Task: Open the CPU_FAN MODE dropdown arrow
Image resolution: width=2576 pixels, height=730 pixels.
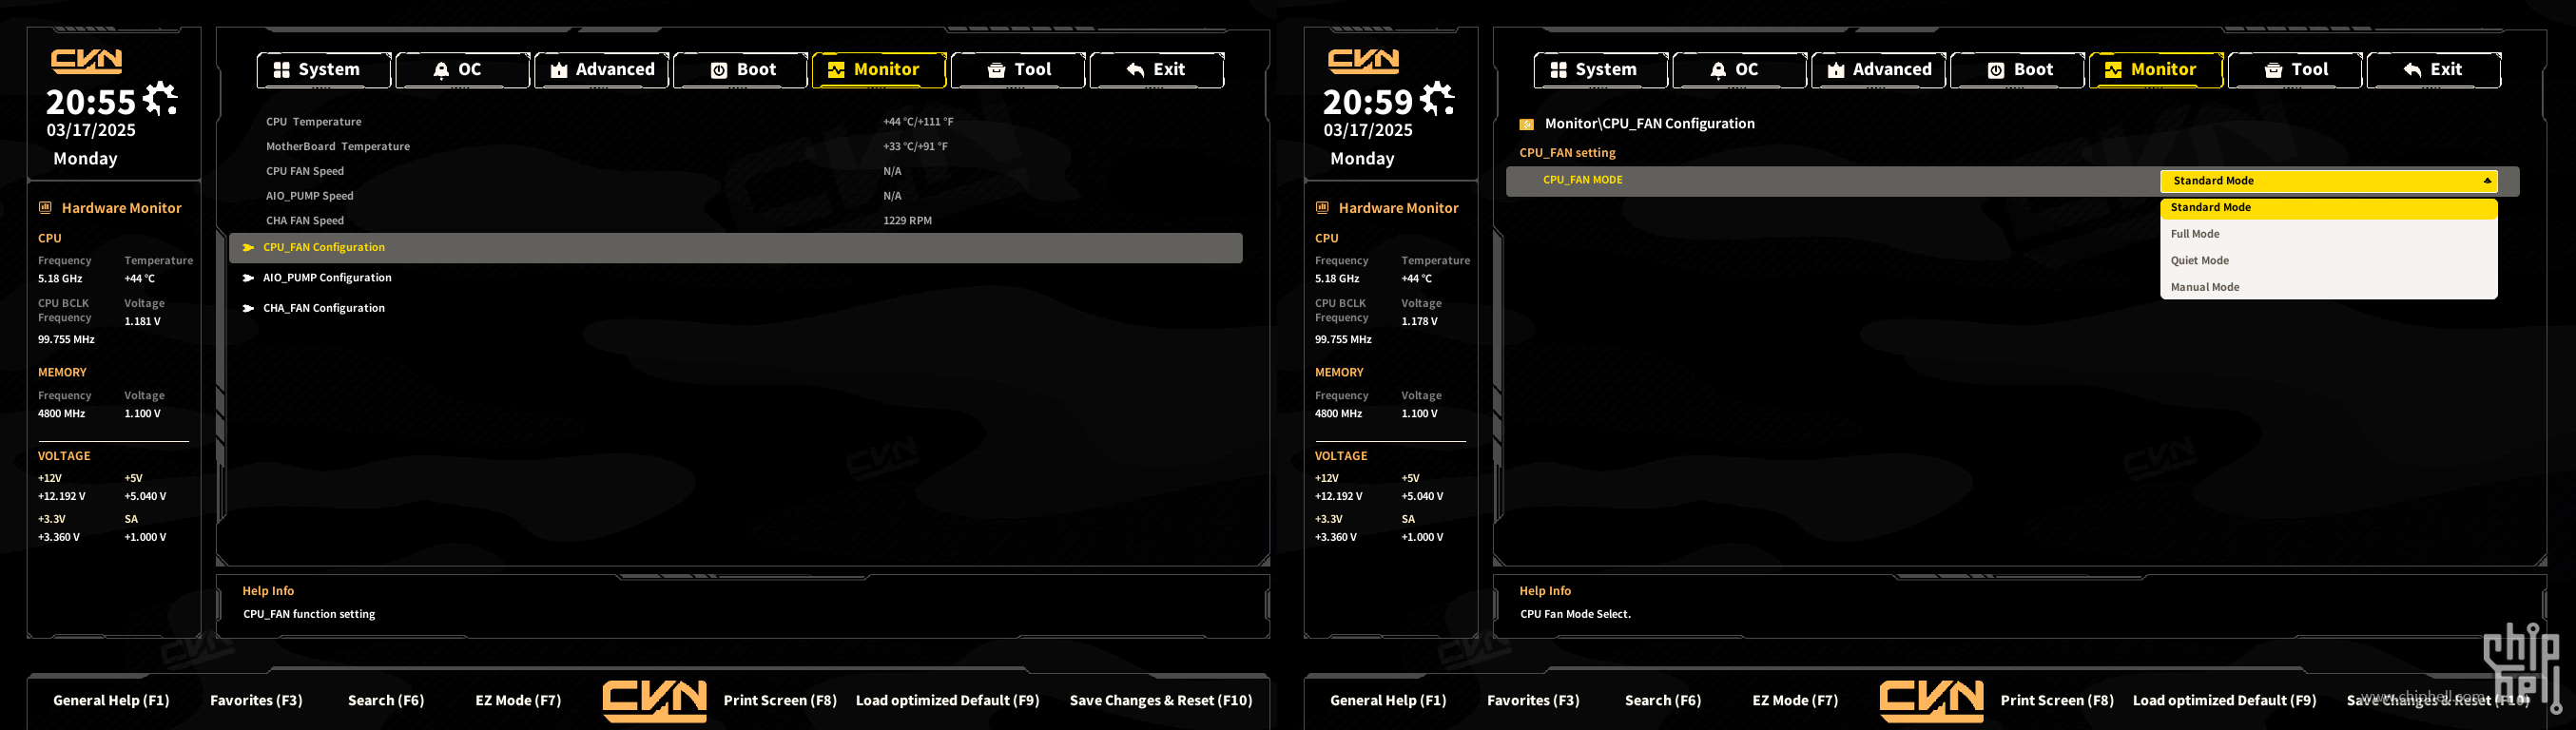Action: click(2487, 181)
